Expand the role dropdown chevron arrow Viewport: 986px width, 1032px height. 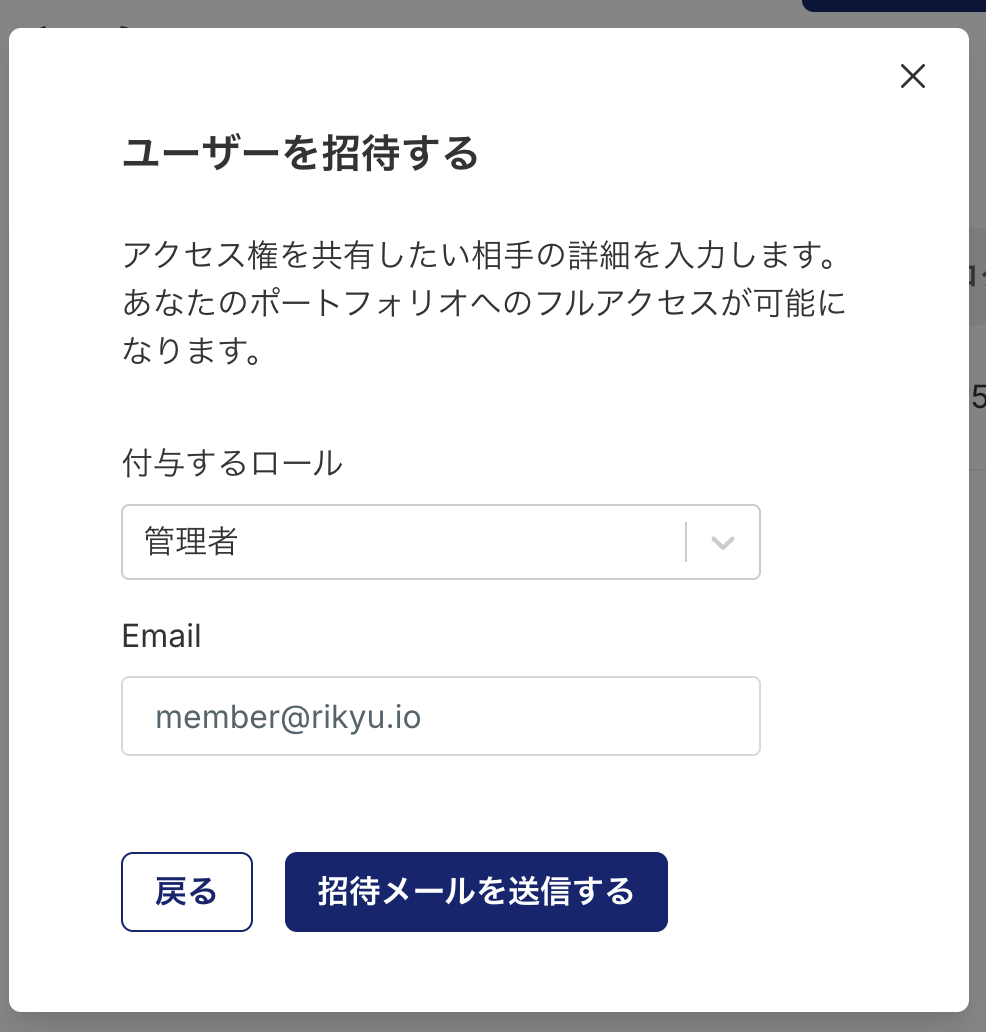coord(723,542)
